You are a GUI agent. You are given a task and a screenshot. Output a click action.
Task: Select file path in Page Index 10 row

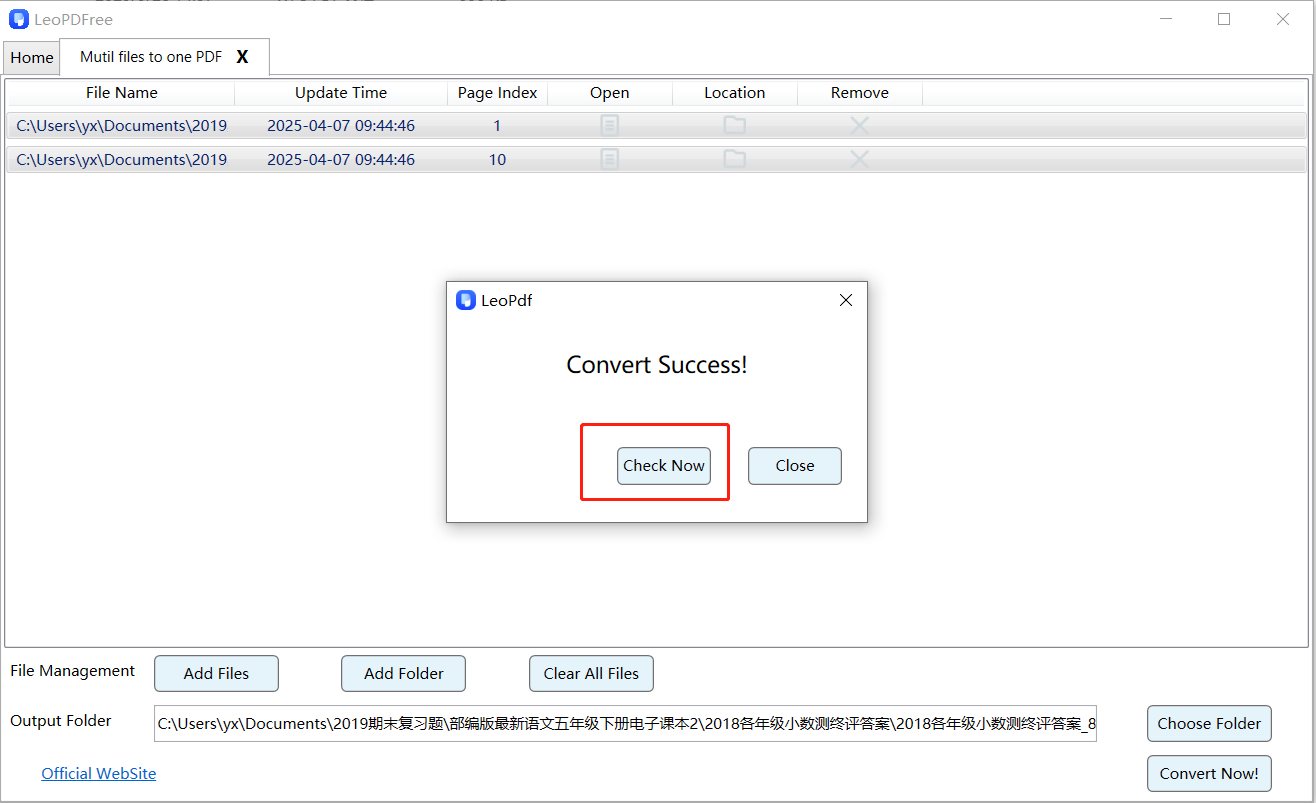pos(122,160)
